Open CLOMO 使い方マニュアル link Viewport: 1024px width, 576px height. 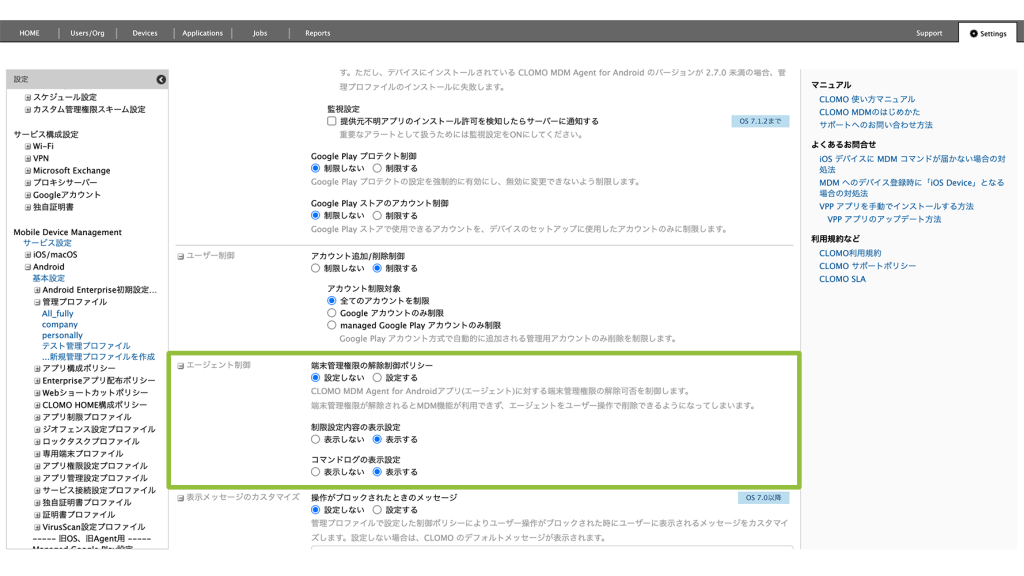pos(866,100)
